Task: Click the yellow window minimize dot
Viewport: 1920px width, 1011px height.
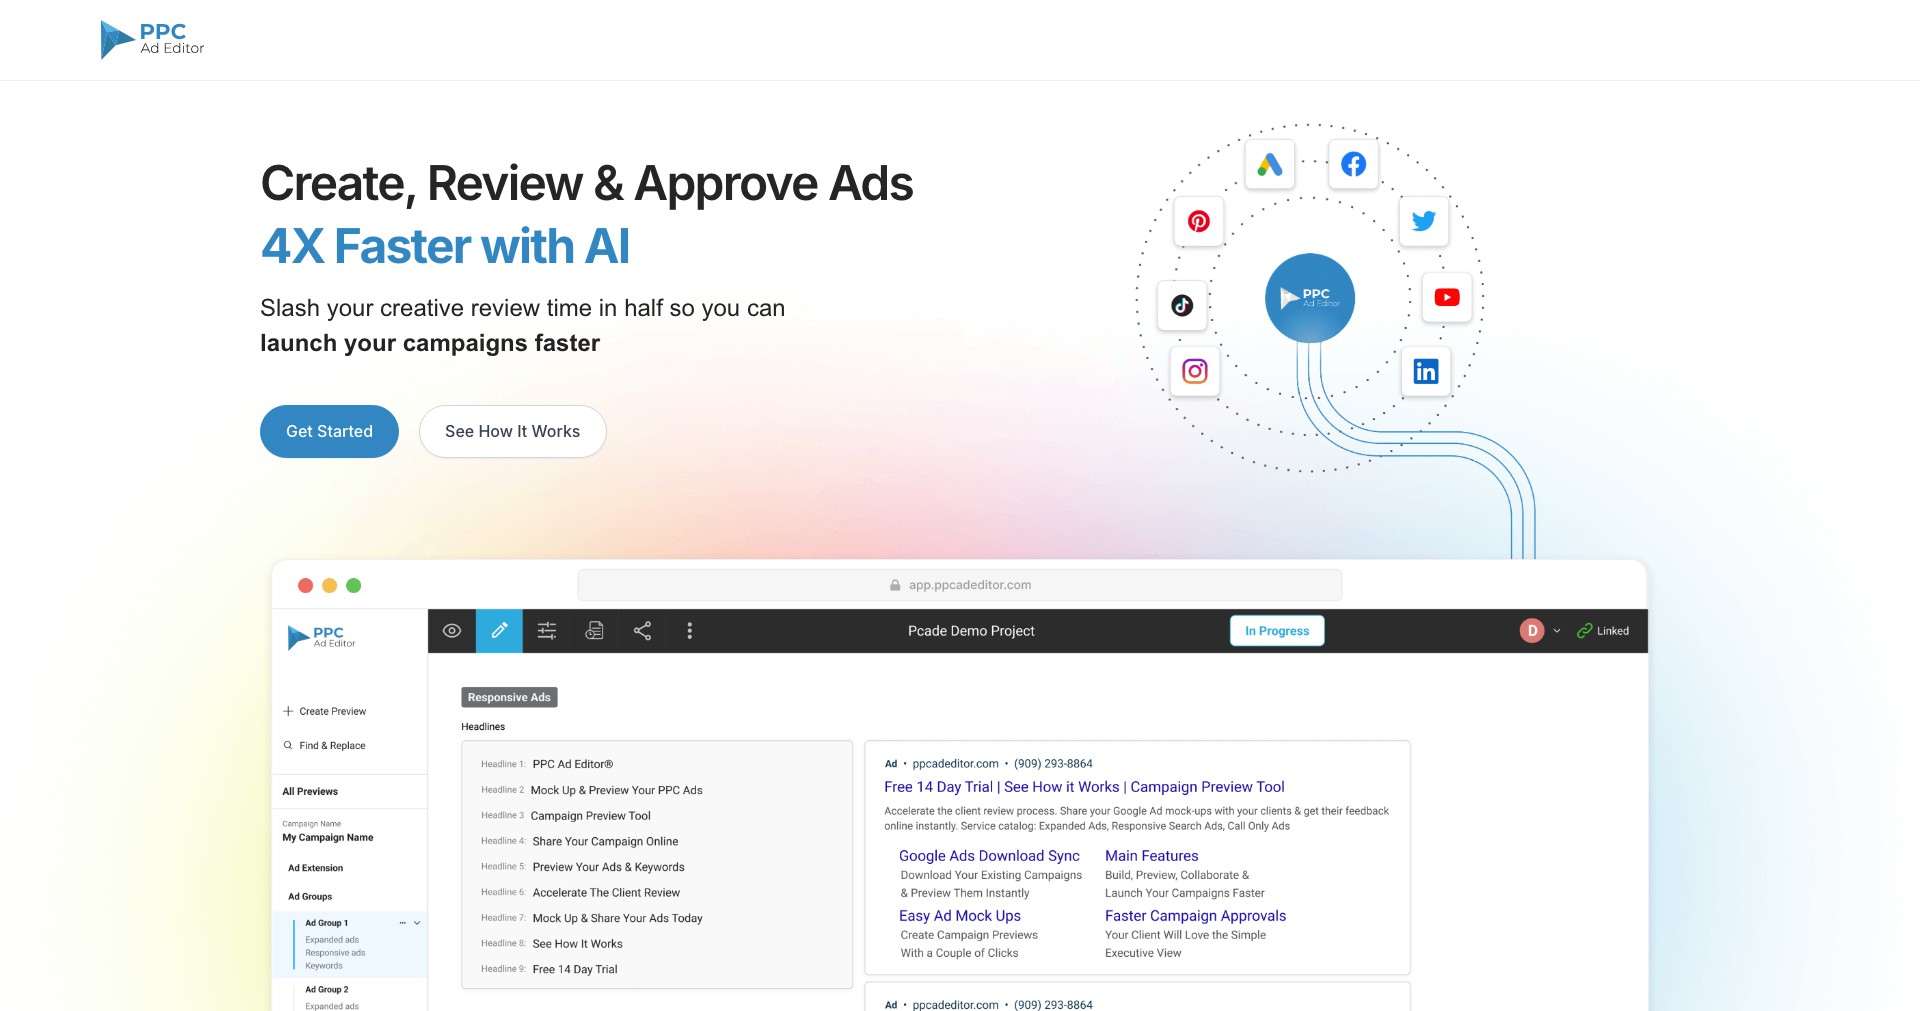Action: pos(330,586)
